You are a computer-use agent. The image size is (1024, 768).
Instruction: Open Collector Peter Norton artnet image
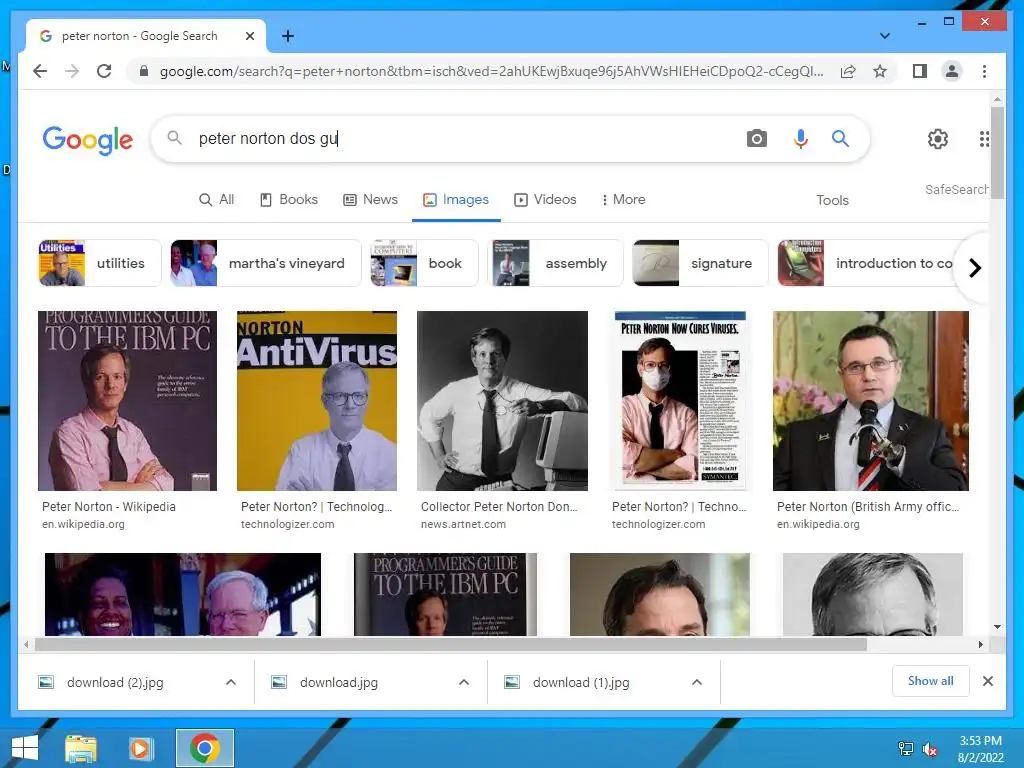pos(502,400)
